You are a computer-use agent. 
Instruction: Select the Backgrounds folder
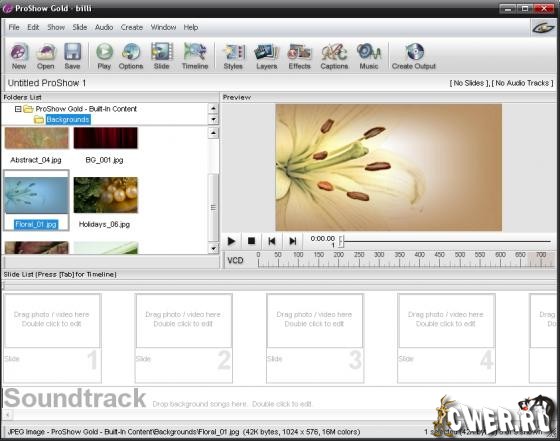(68, 120)
